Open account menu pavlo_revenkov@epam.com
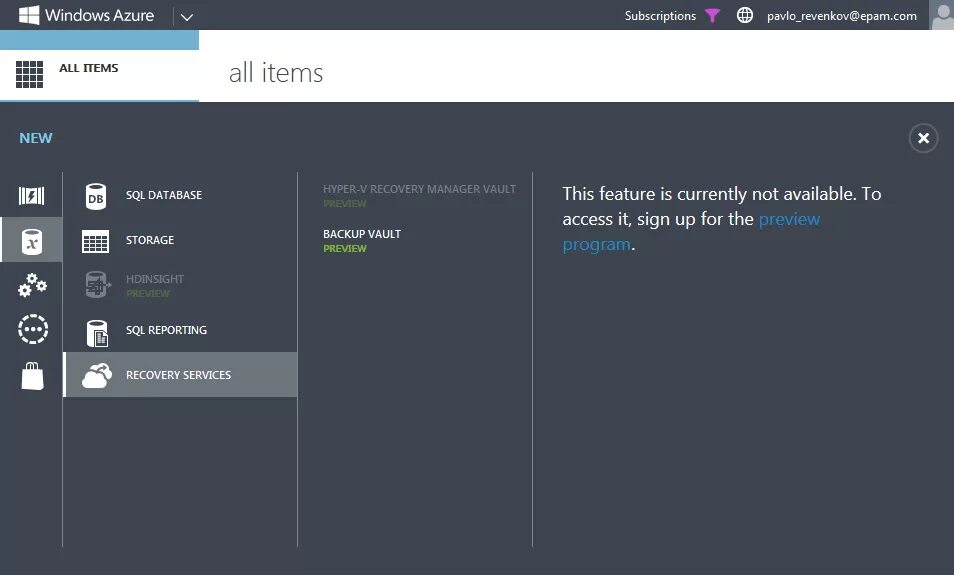954x575 pixels. pyautogui.click(x=841, y=16)
